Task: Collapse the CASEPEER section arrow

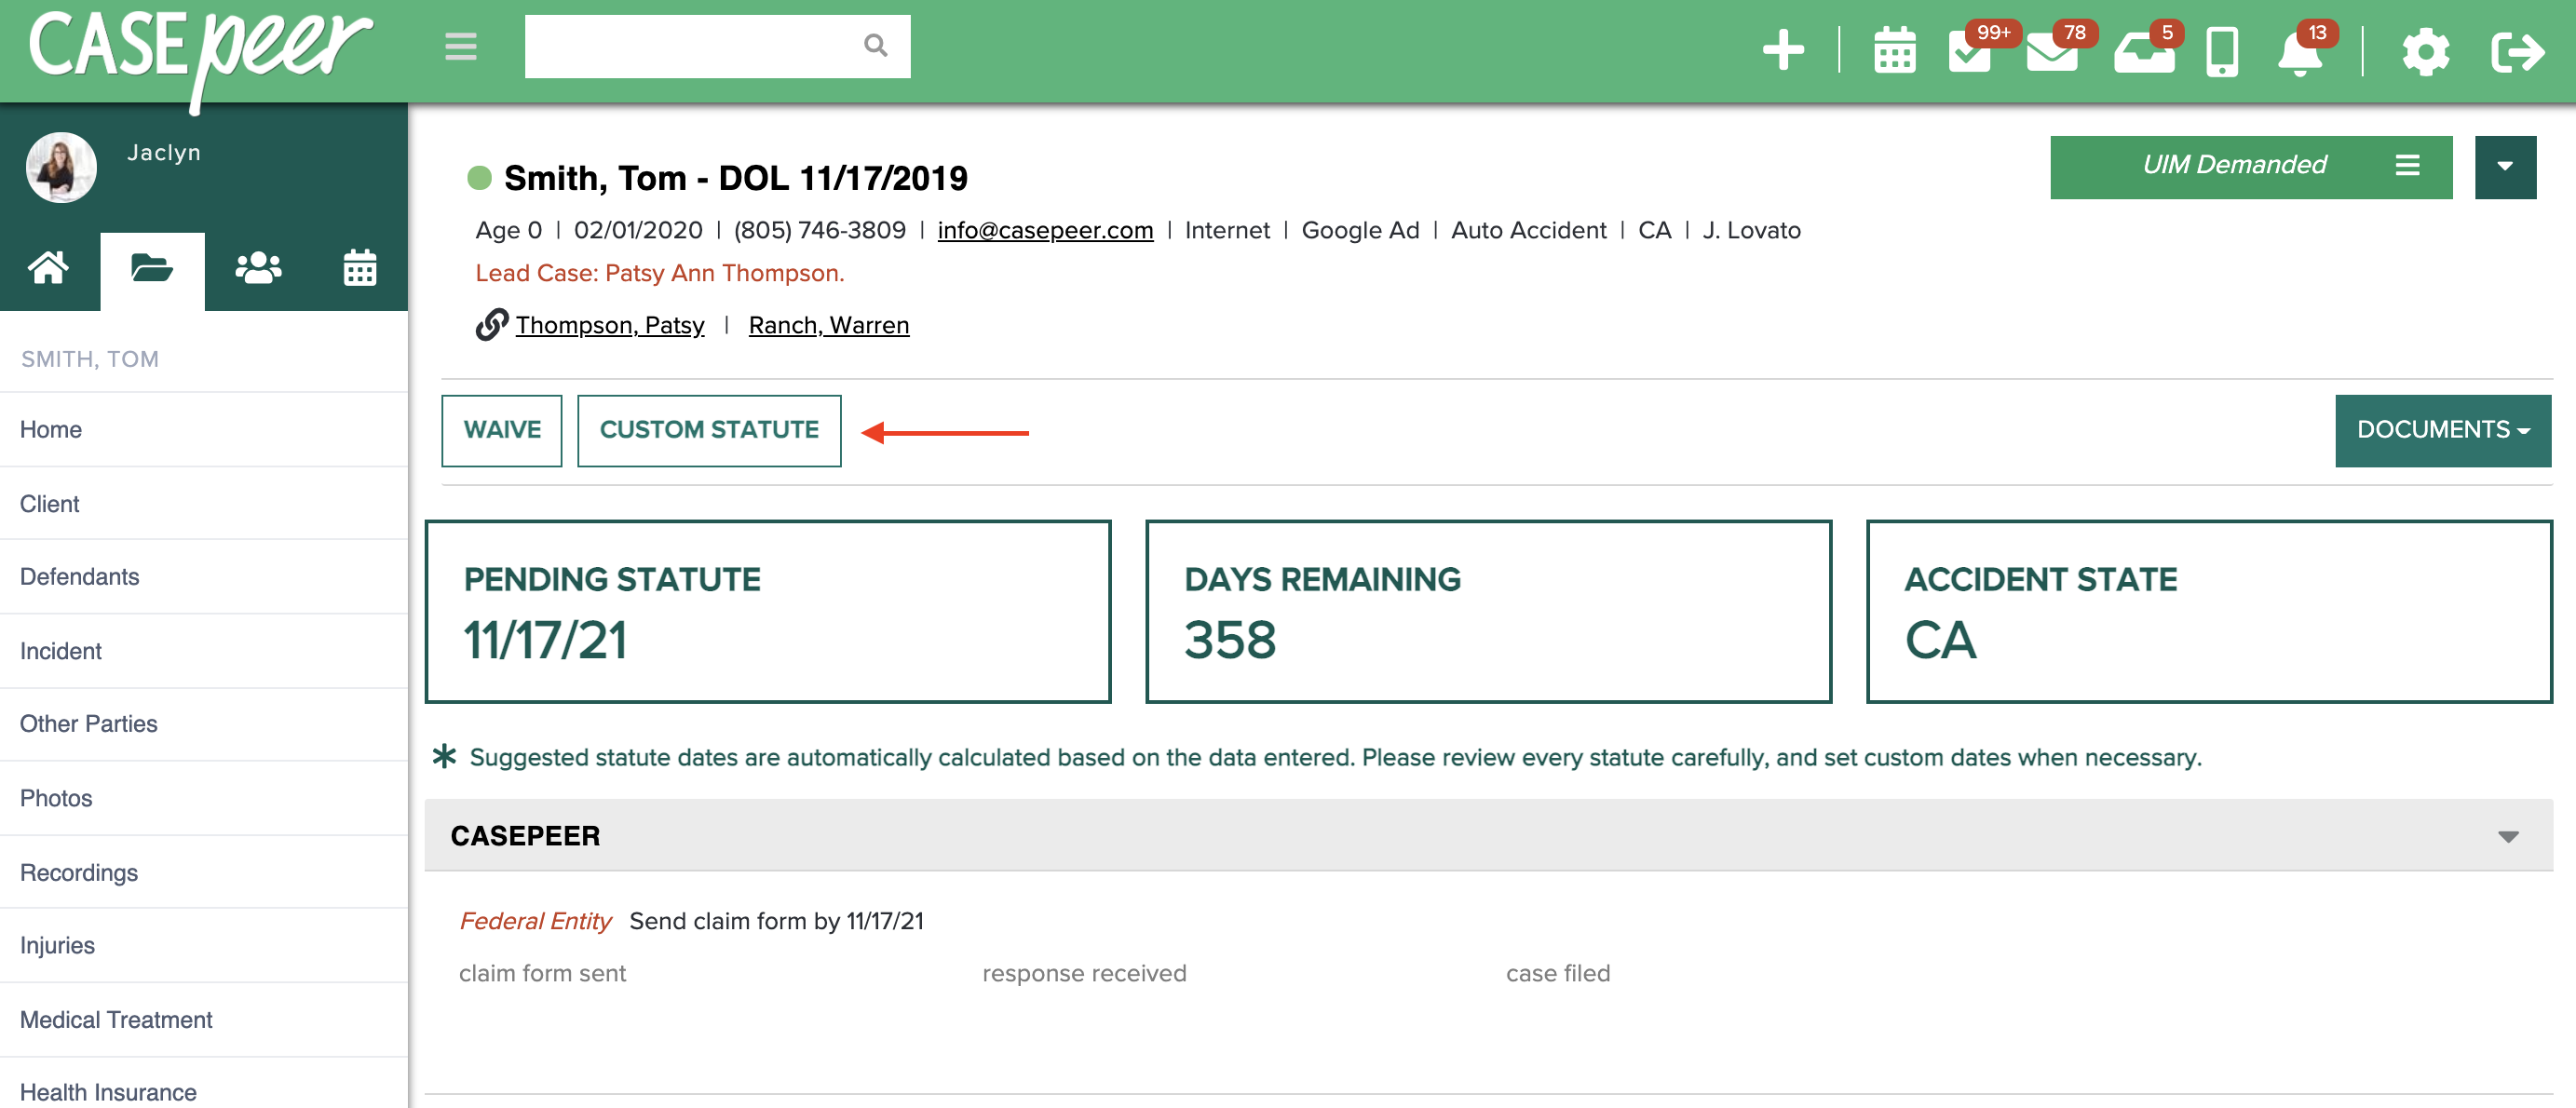Action: (2508, 836)
